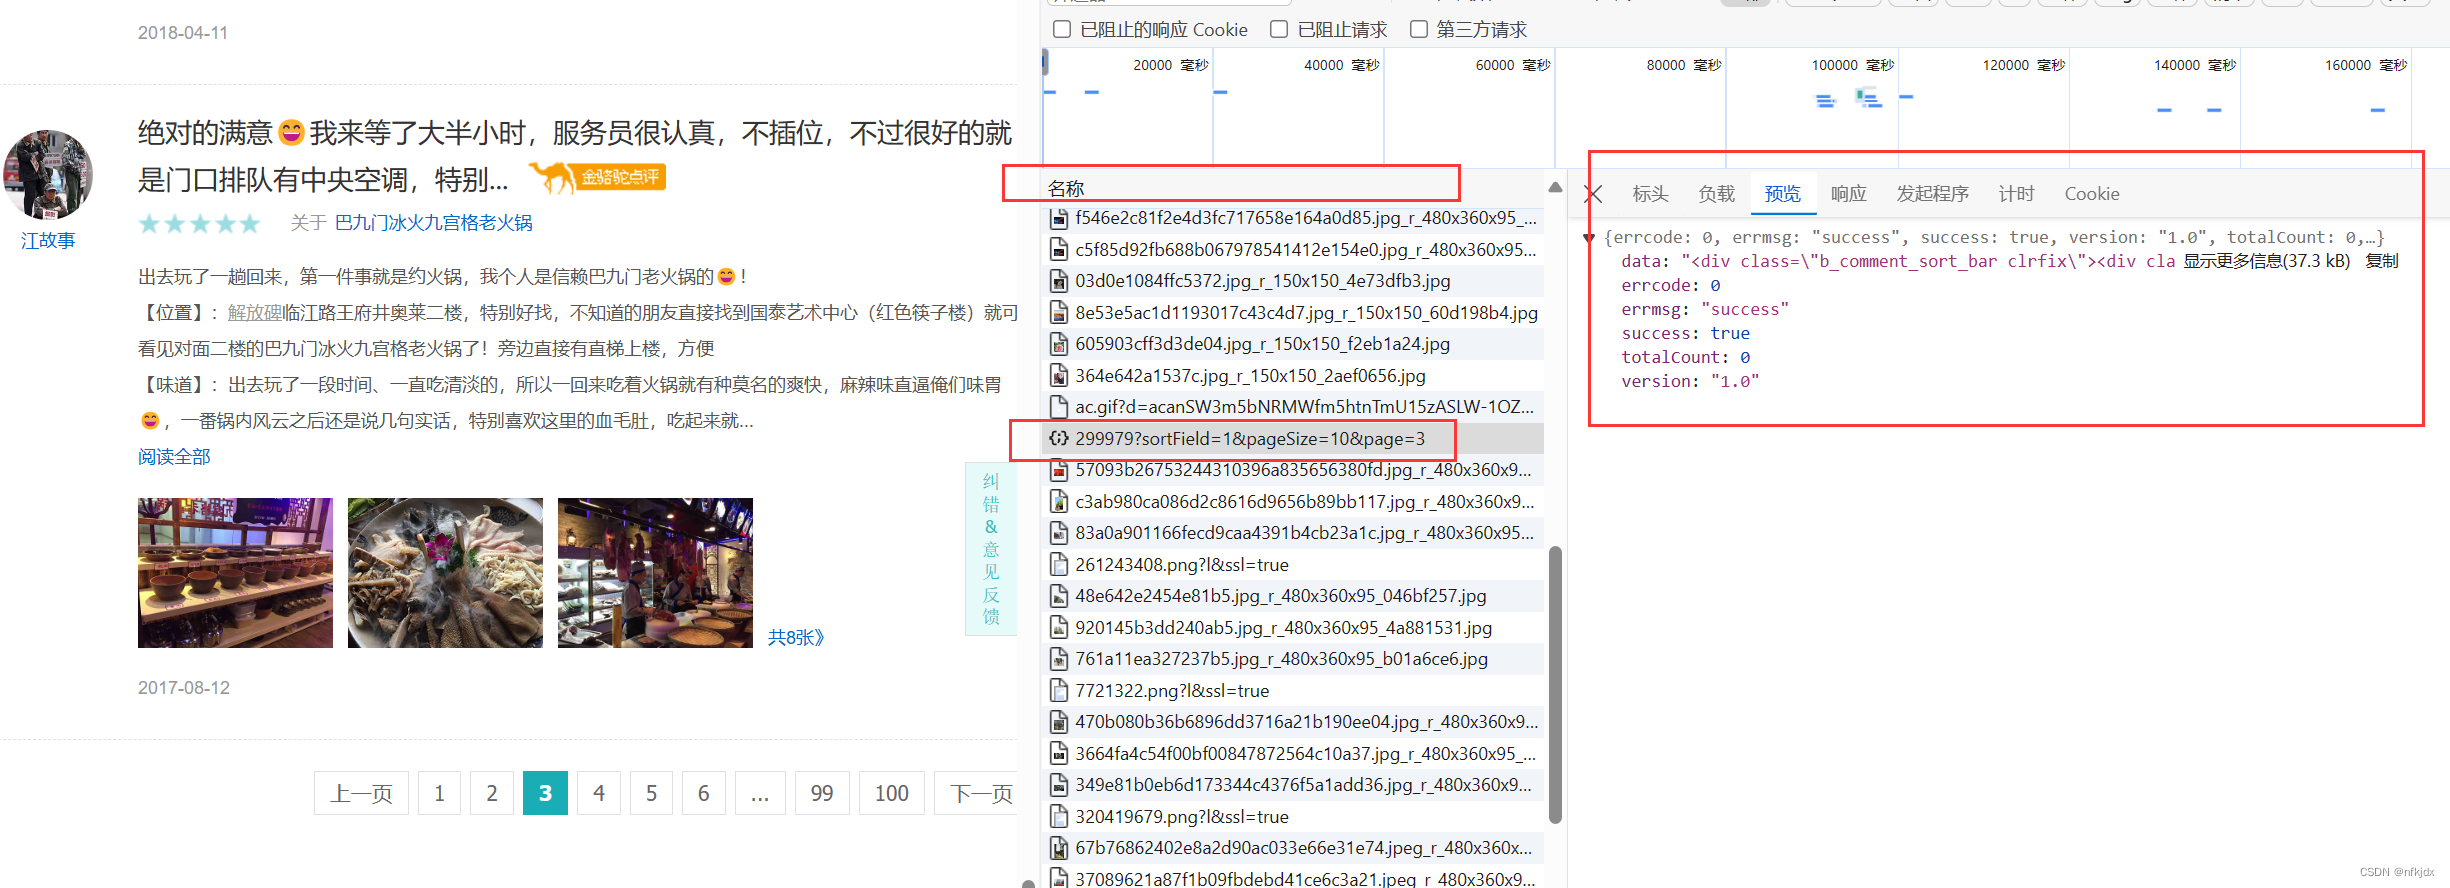Go to previous page 上一页
The height and width of the screenshot is (888, 2450).
point(361,793)
